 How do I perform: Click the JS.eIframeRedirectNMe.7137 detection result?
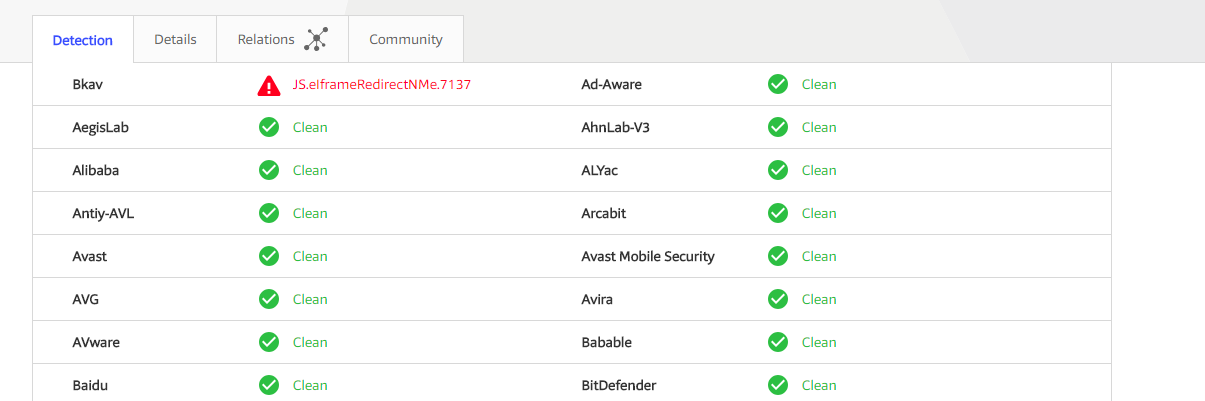(x=381, y=85)
